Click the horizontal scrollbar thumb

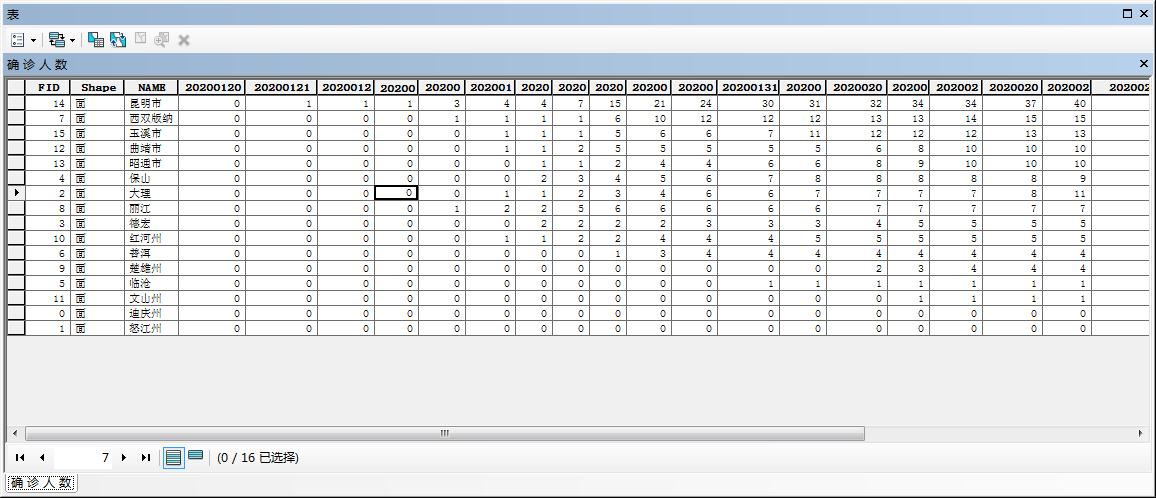(x=444, y=434)
